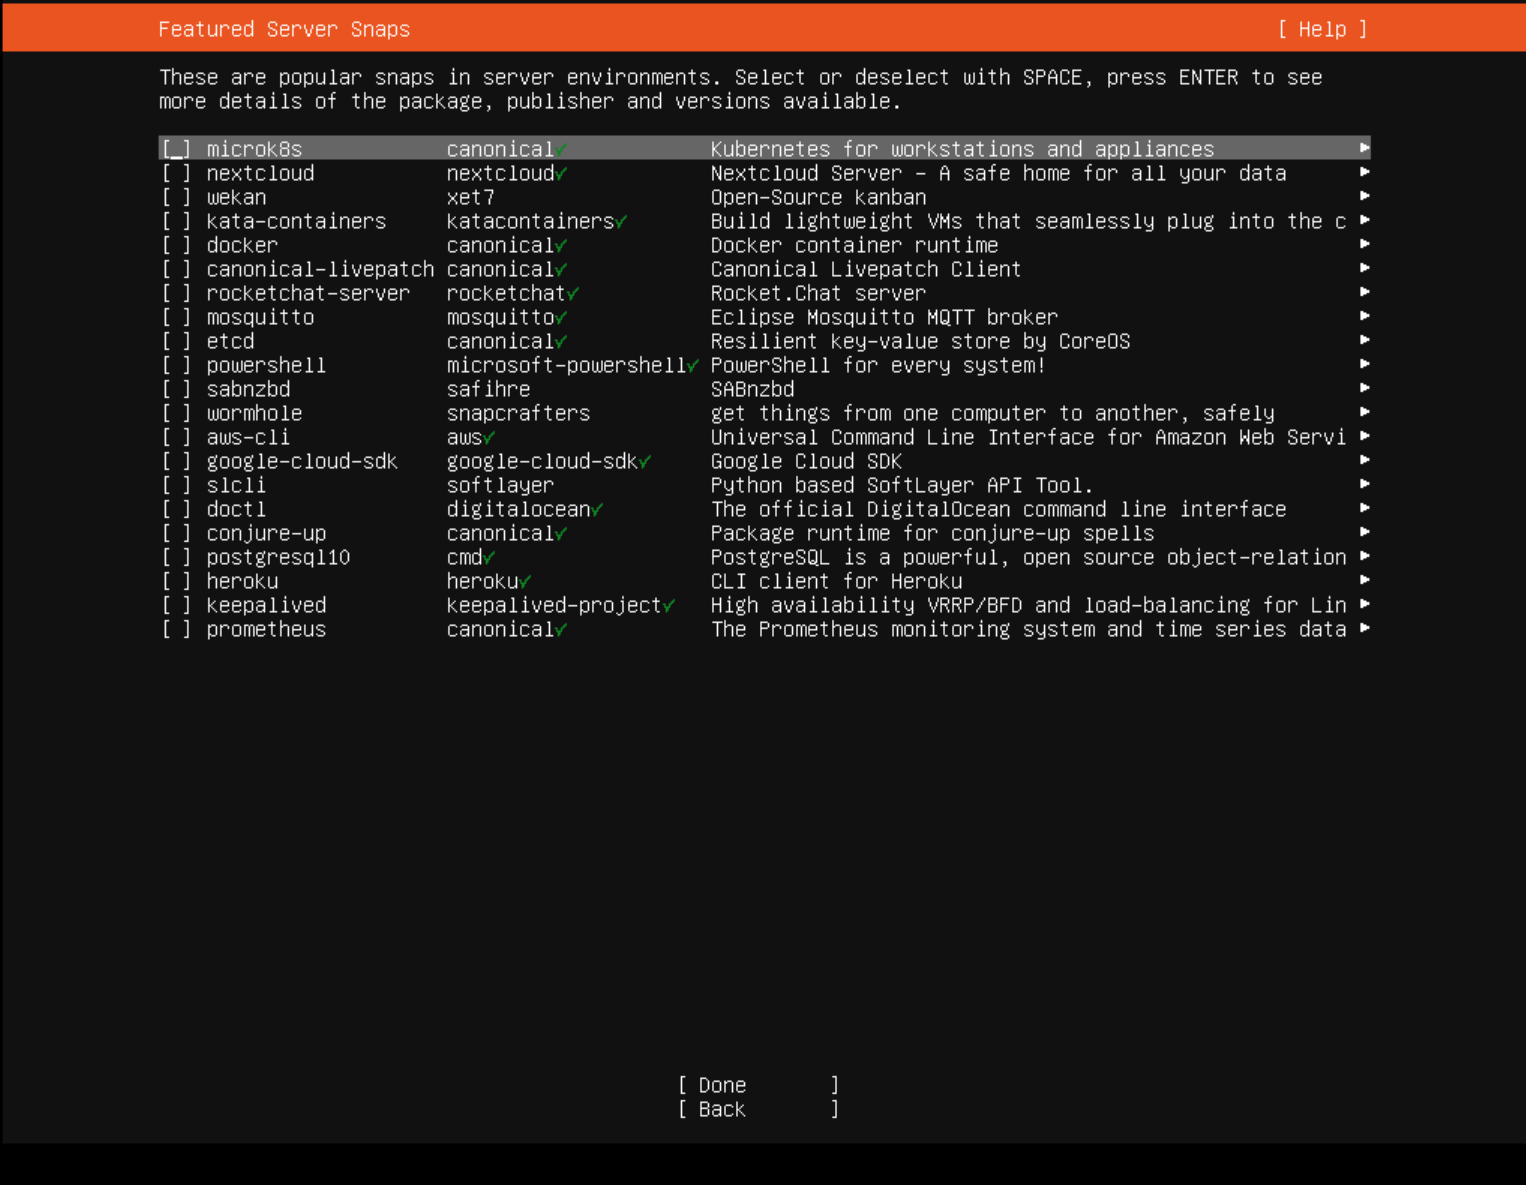Check the docker snap box
The width and height of the screenshot is (1526, 1185).
pos(177,245)
